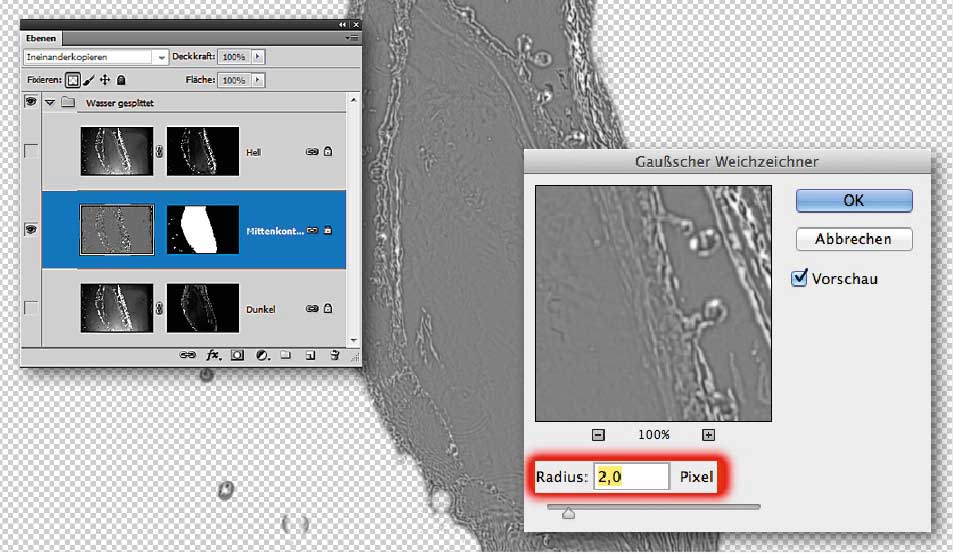Viewport: 953px width, 553px height.
Task: Click the 'Wasser gesplittet' group name
Action: pyautogui.click(x=120, y=103)
